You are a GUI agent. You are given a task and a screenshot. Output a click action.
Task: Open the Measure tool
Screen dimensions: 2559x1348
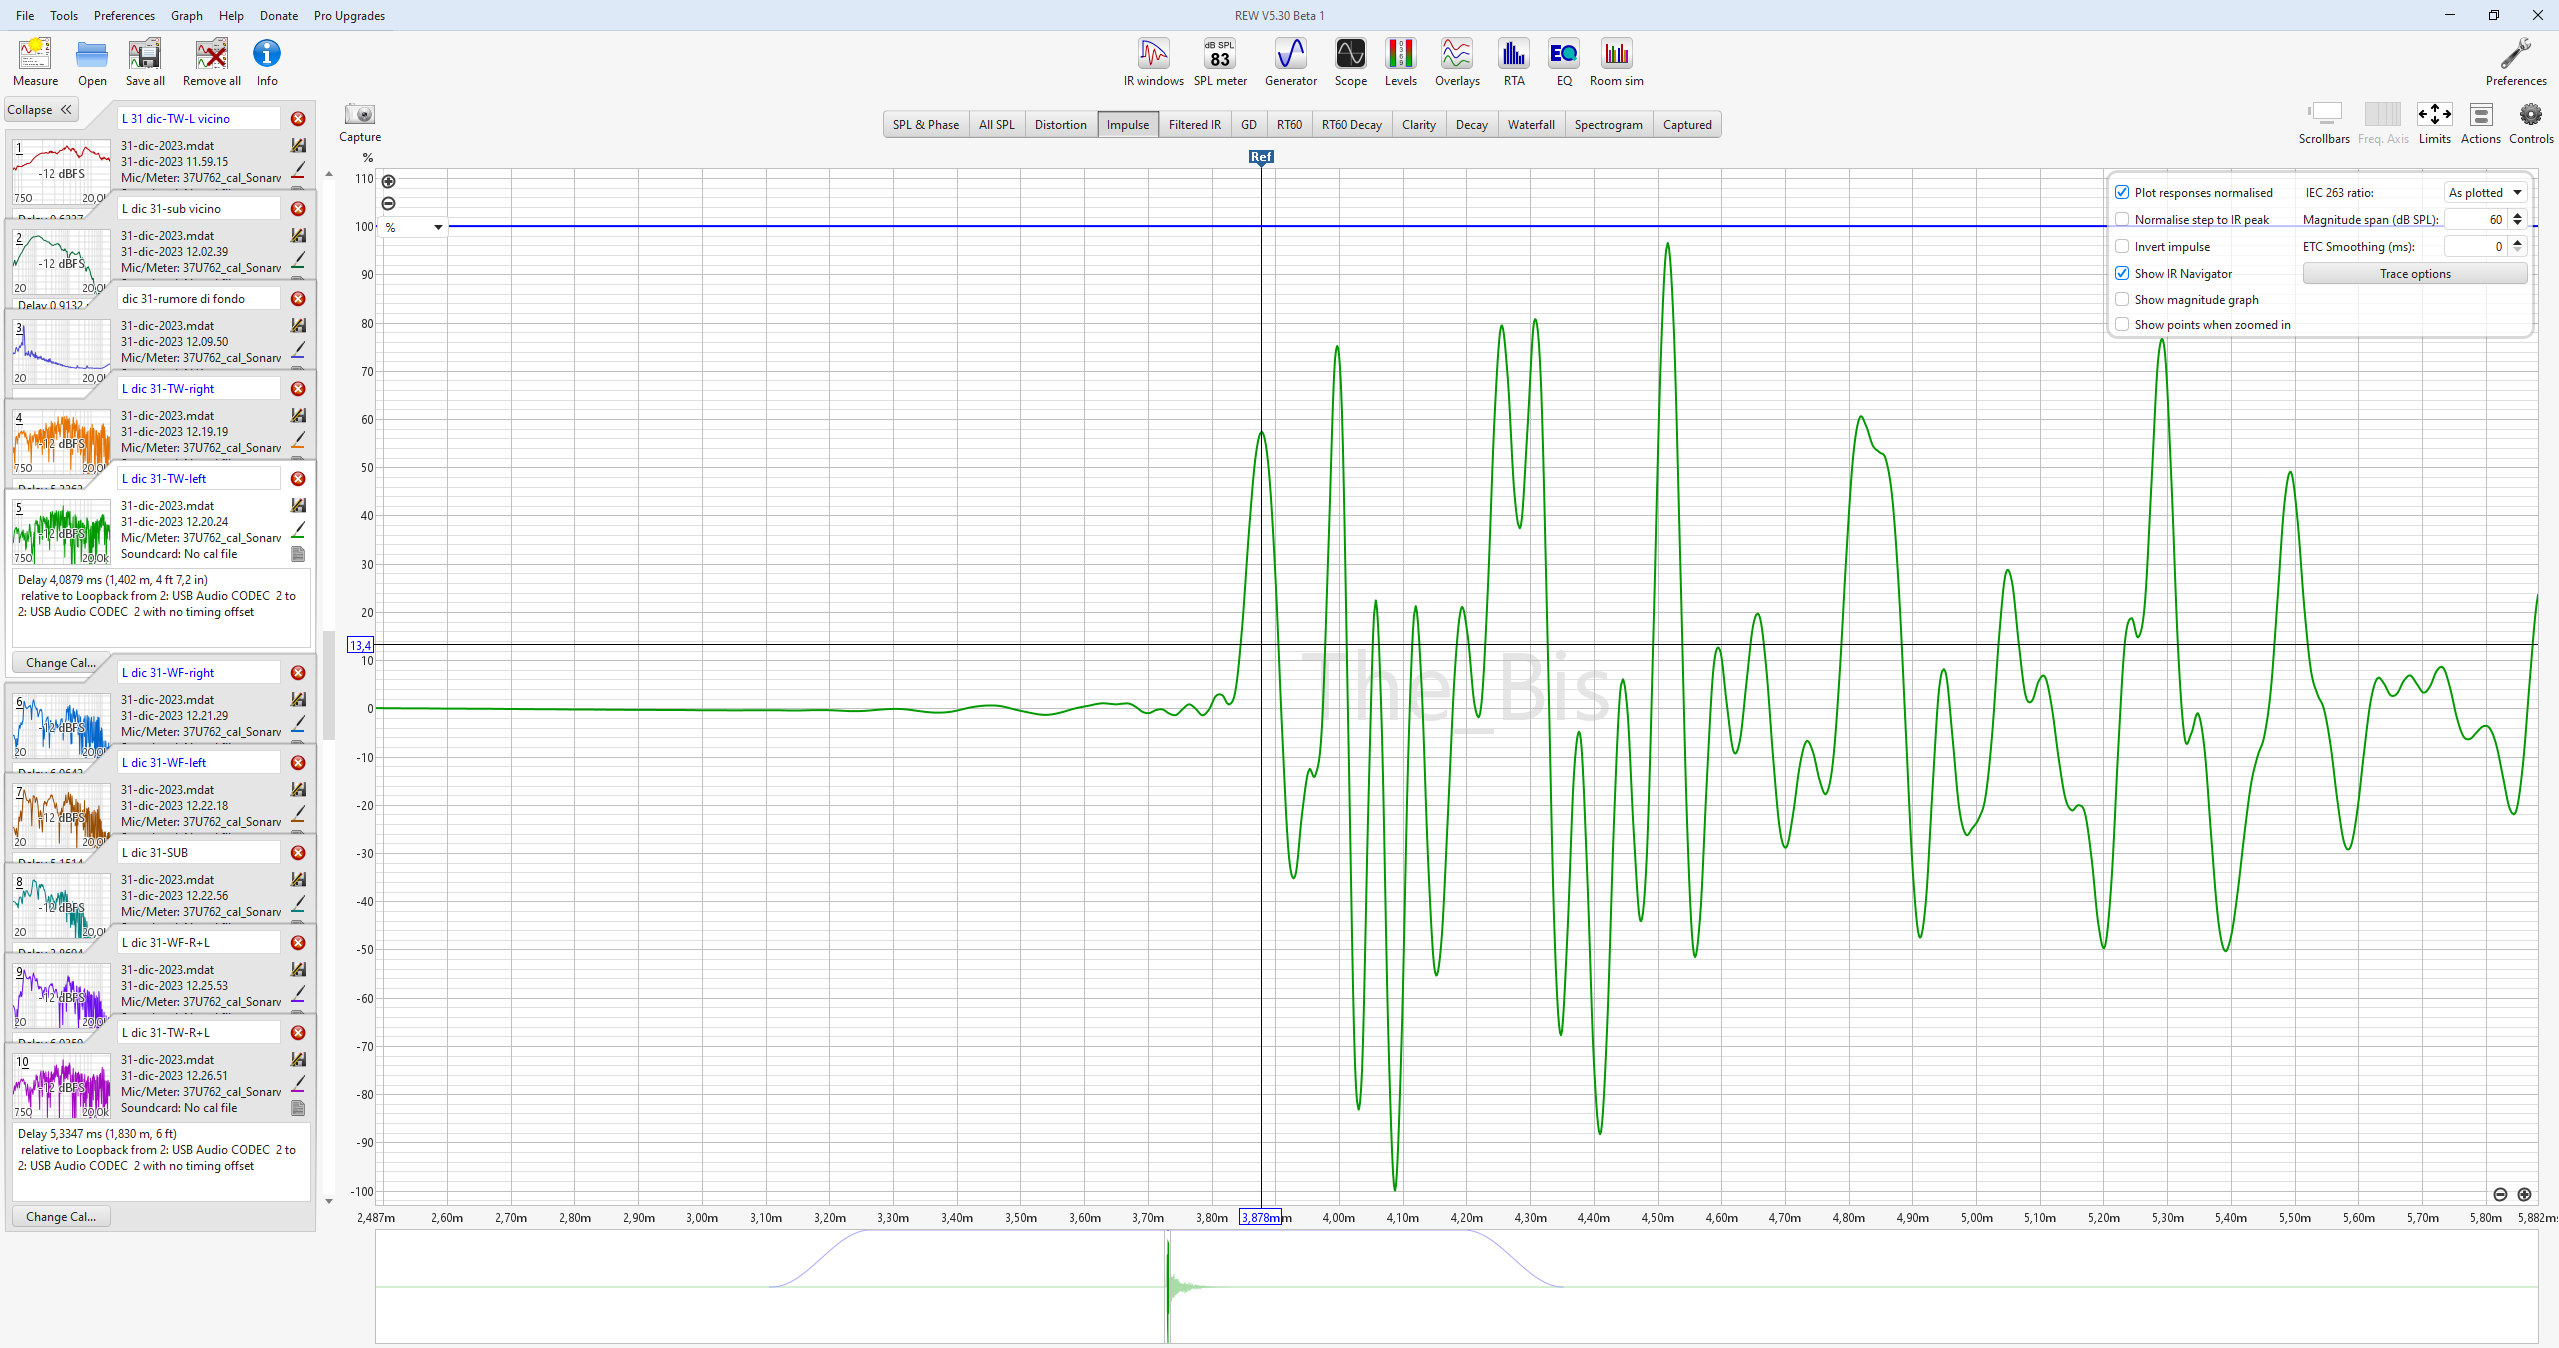pos(35,62)
